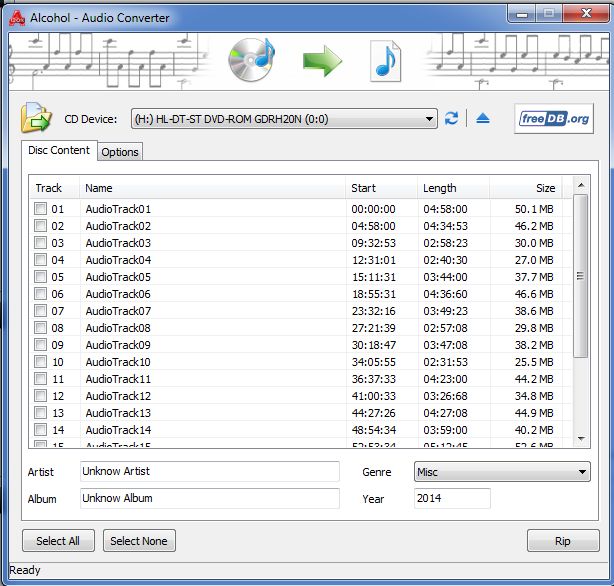Image resolution: width=614 pixels, height=586 pixels.
Task: Switch to the Options tab
Action: (120, 152)
